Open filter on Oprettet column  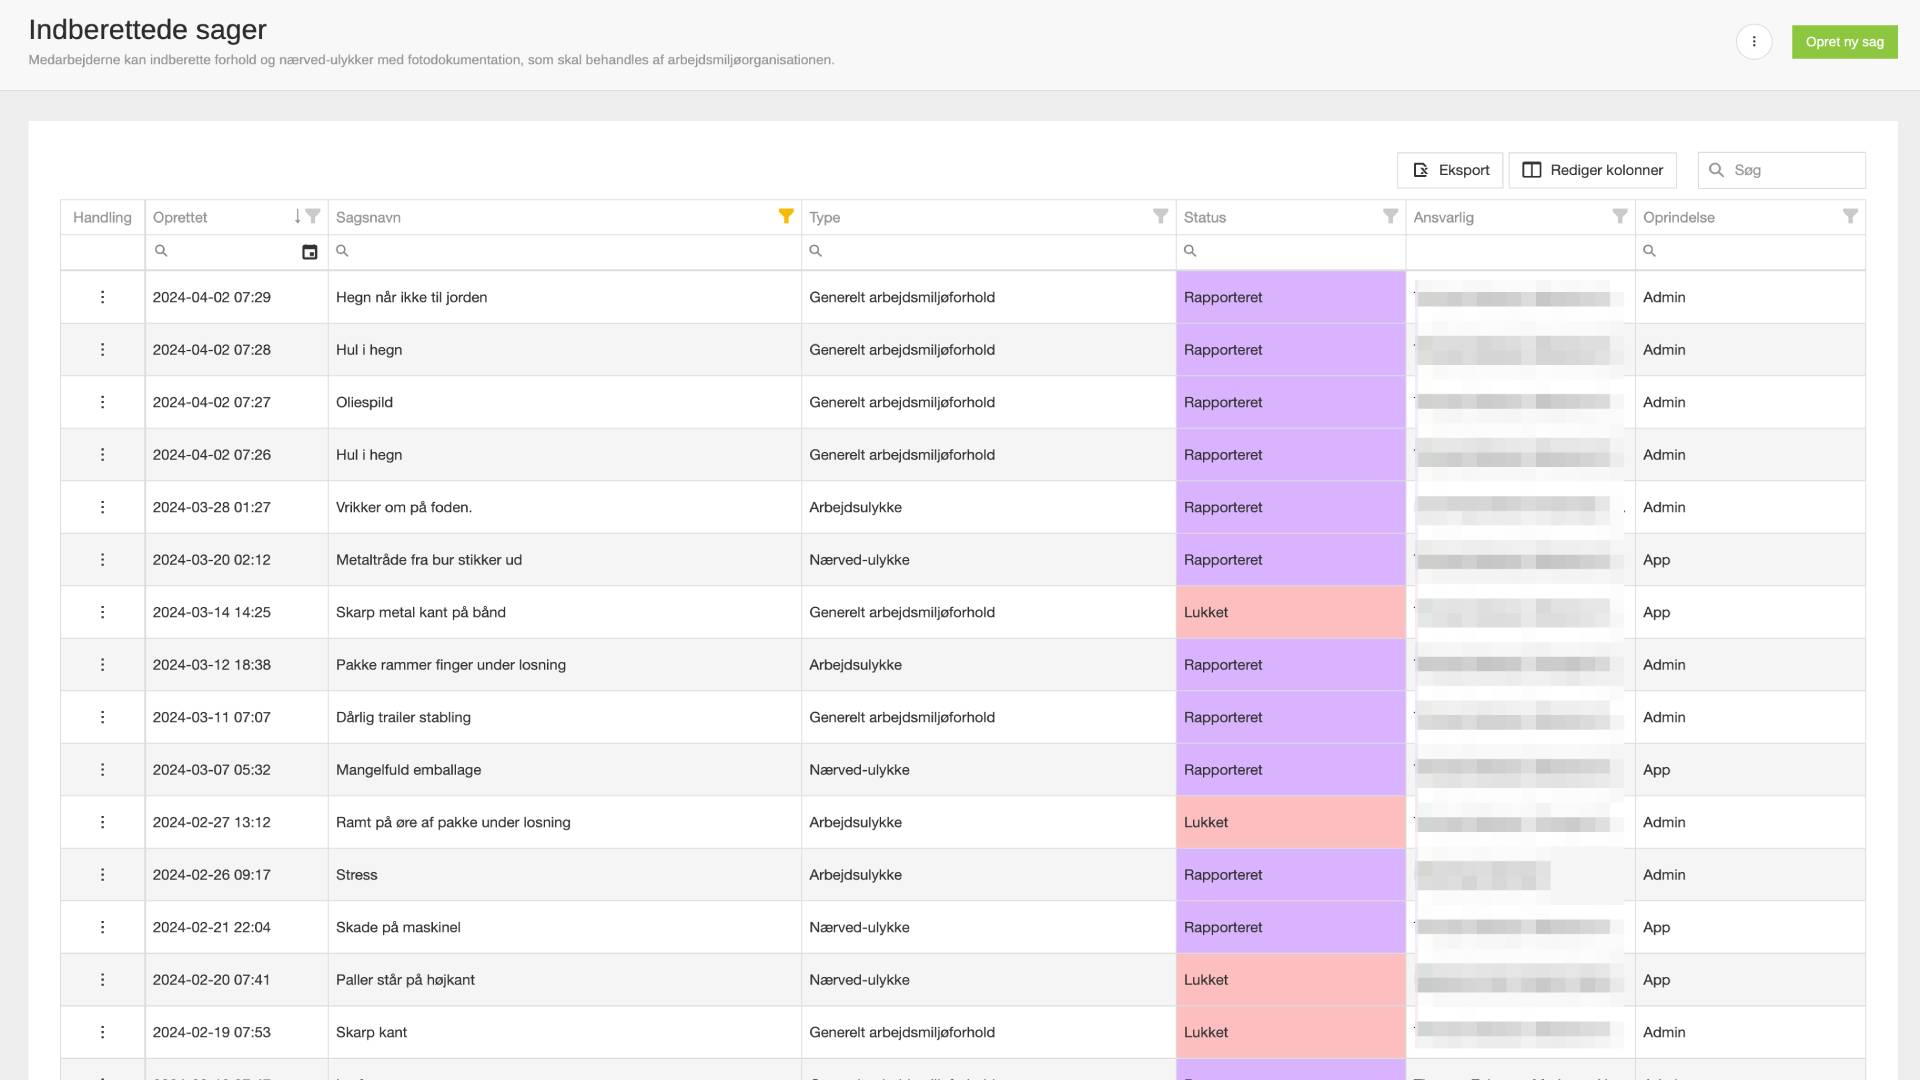click(313, 216)
